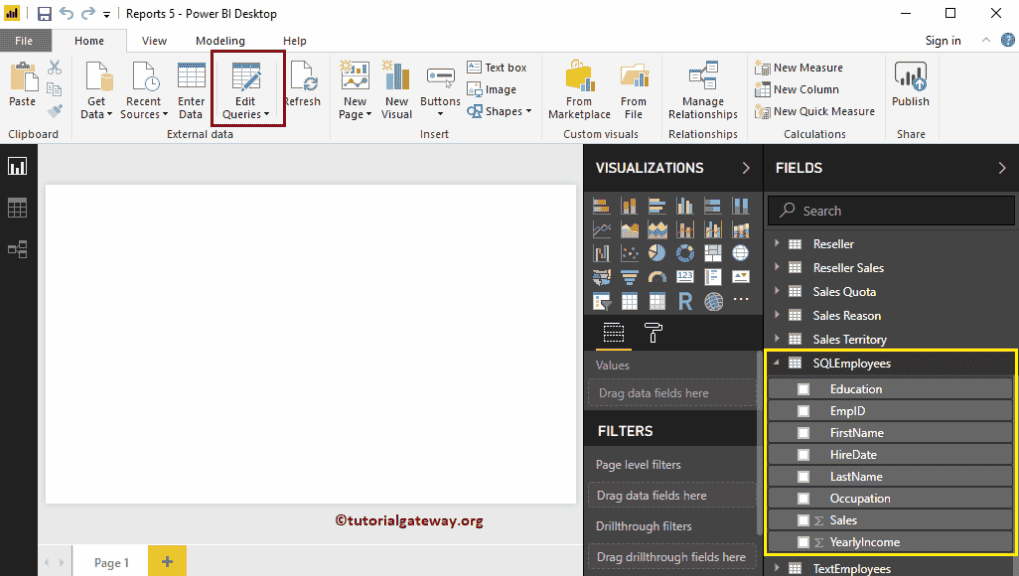The image size is (1019, 576).
Task: Open the Fields well tab icon
Action: click(613, 332)
